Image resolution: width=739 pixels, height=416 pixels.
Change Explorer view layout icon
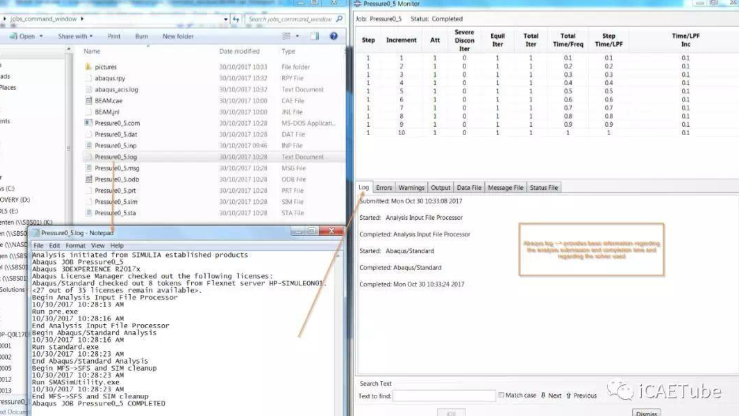[286, 36]
